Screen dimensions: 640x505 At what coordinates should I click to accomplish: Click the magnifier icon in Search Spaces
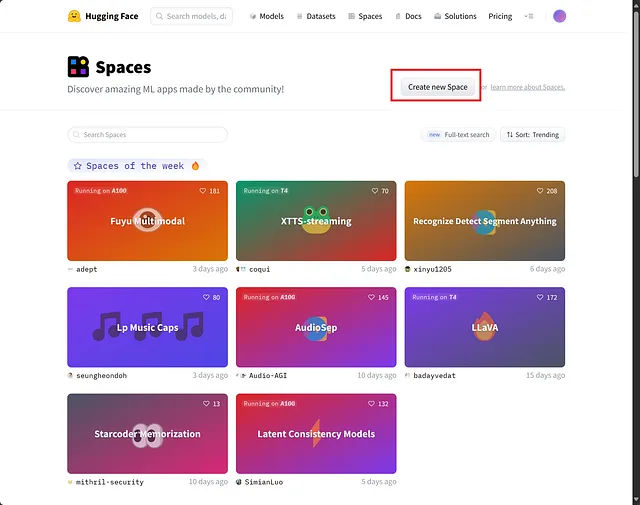point(76,135)
